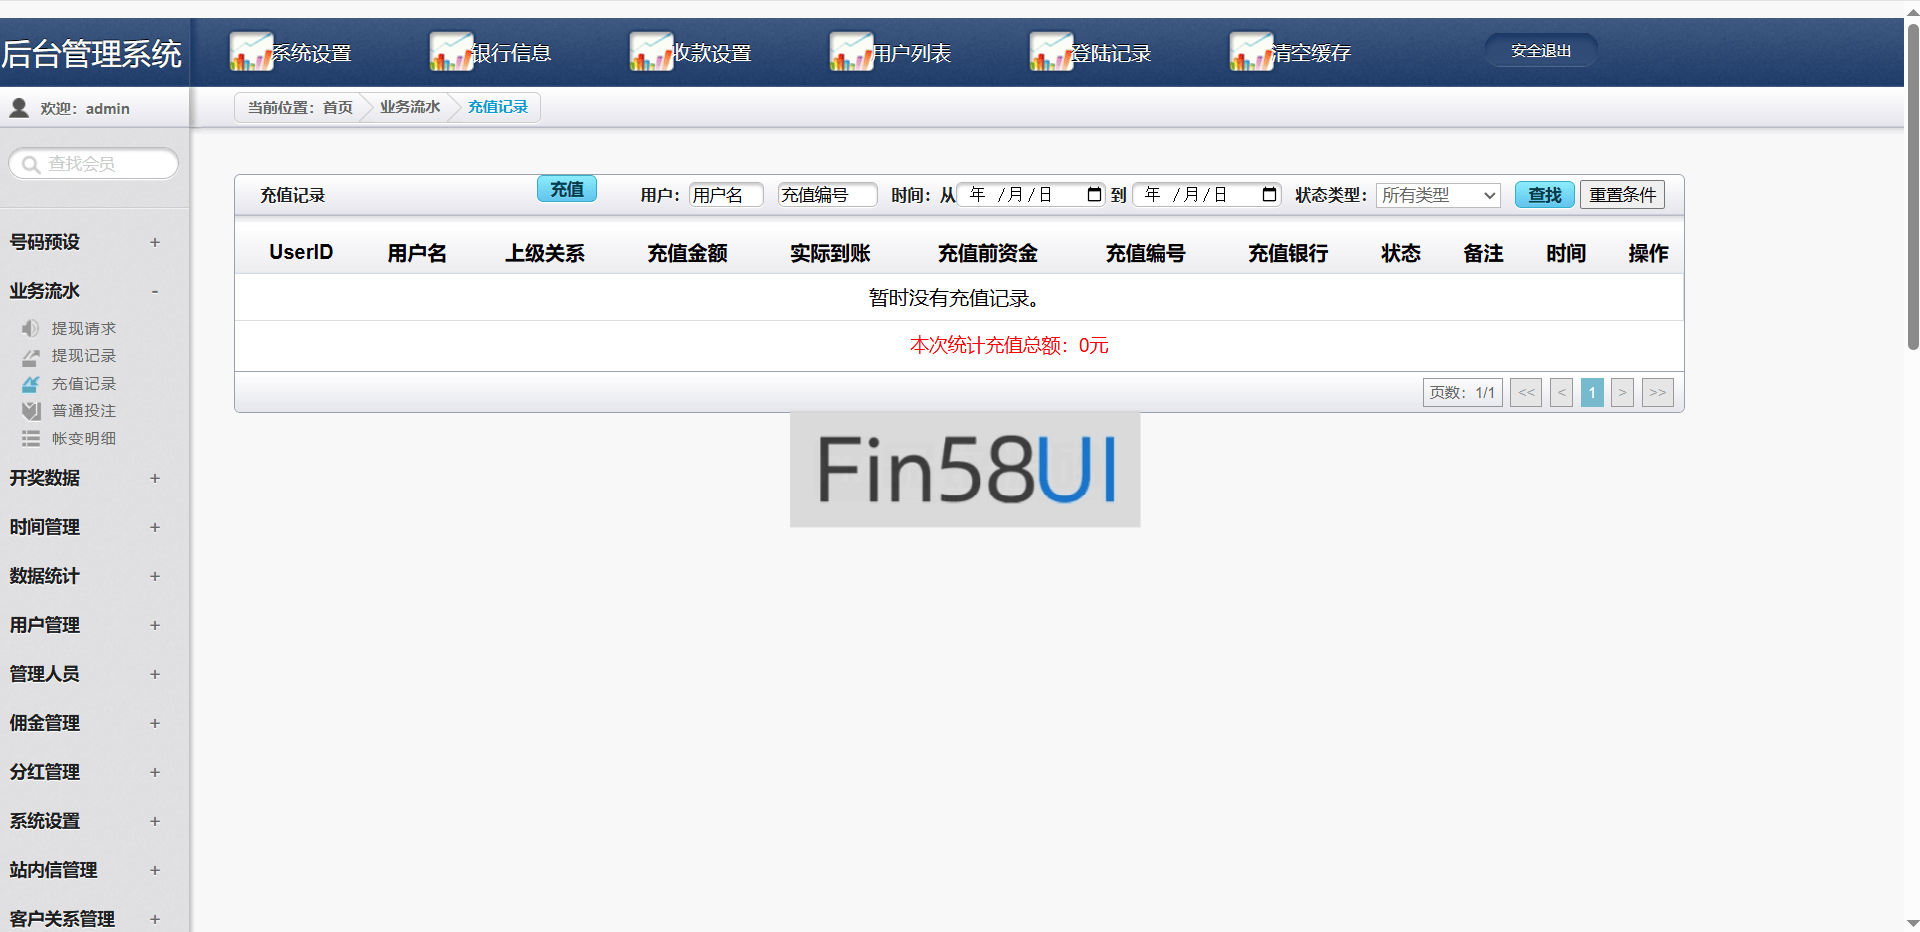This screenshot has height=932, width=1920.
Task: Open the 银行信息 toolbar icon
Action: point(450,50)
